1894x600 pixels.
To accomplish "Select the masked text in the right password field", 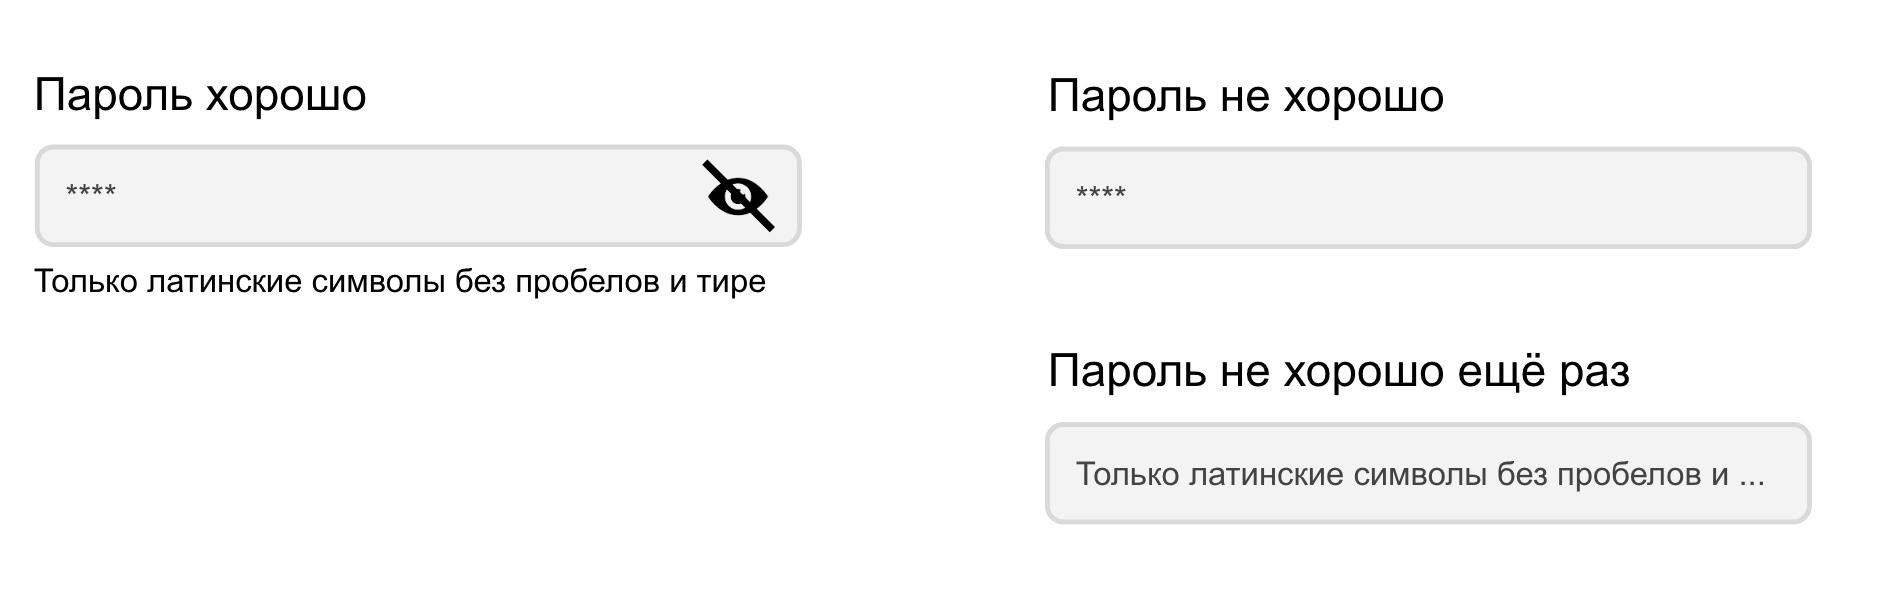I will click(1100, 193).
